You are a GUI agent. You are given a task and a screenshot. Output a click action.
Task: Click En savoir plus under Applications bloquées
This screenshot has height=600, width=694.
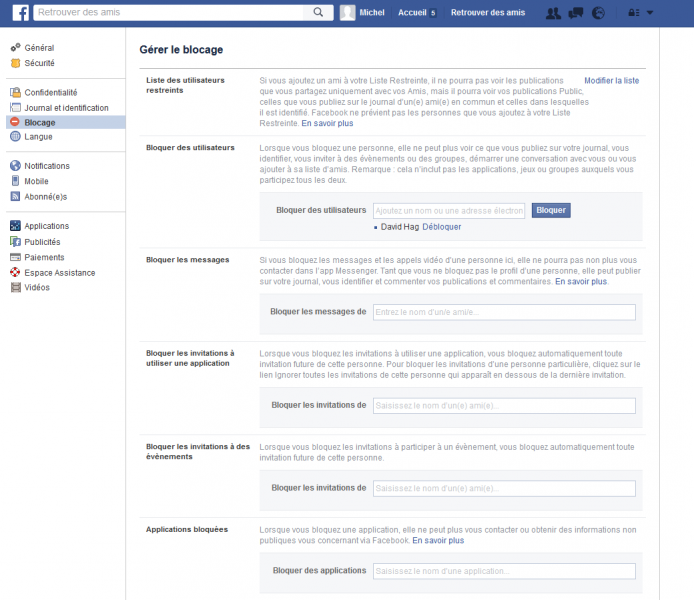pyautogui.click(x=438, y=540)
